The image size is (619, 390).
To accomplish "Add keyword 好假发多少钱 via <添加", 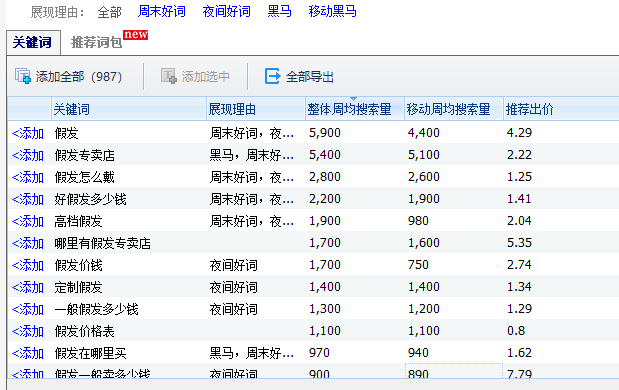I will [x=28, y=199].
